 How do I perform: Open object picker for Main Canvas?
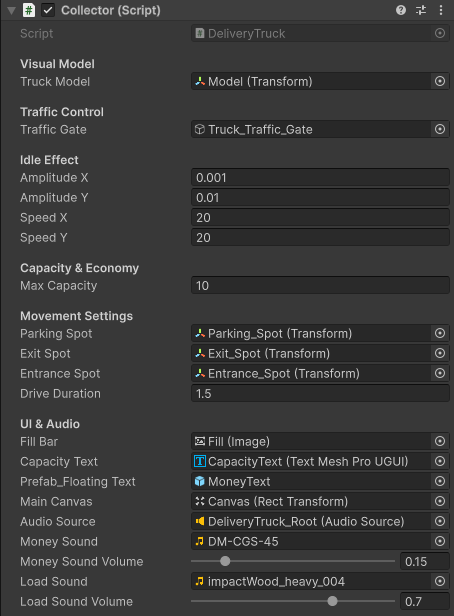(x=440, y=501)
